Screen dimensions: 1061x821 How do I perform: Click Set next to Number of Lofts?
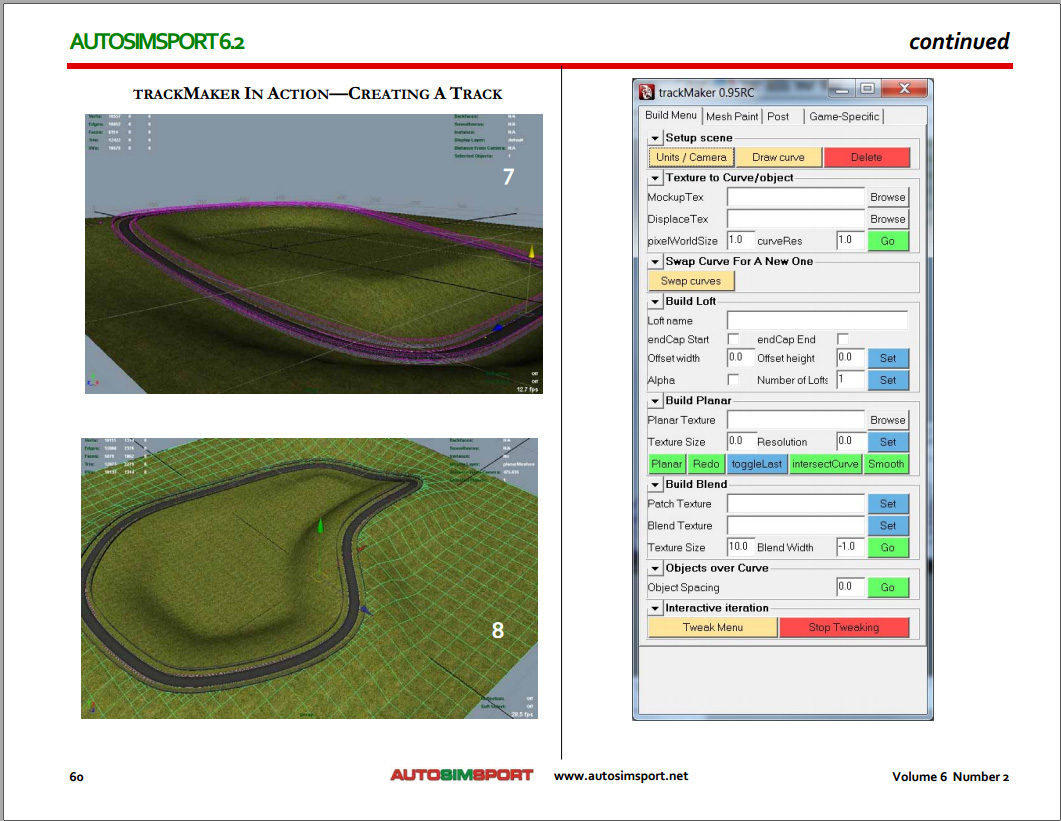click(x=888, y=380)
